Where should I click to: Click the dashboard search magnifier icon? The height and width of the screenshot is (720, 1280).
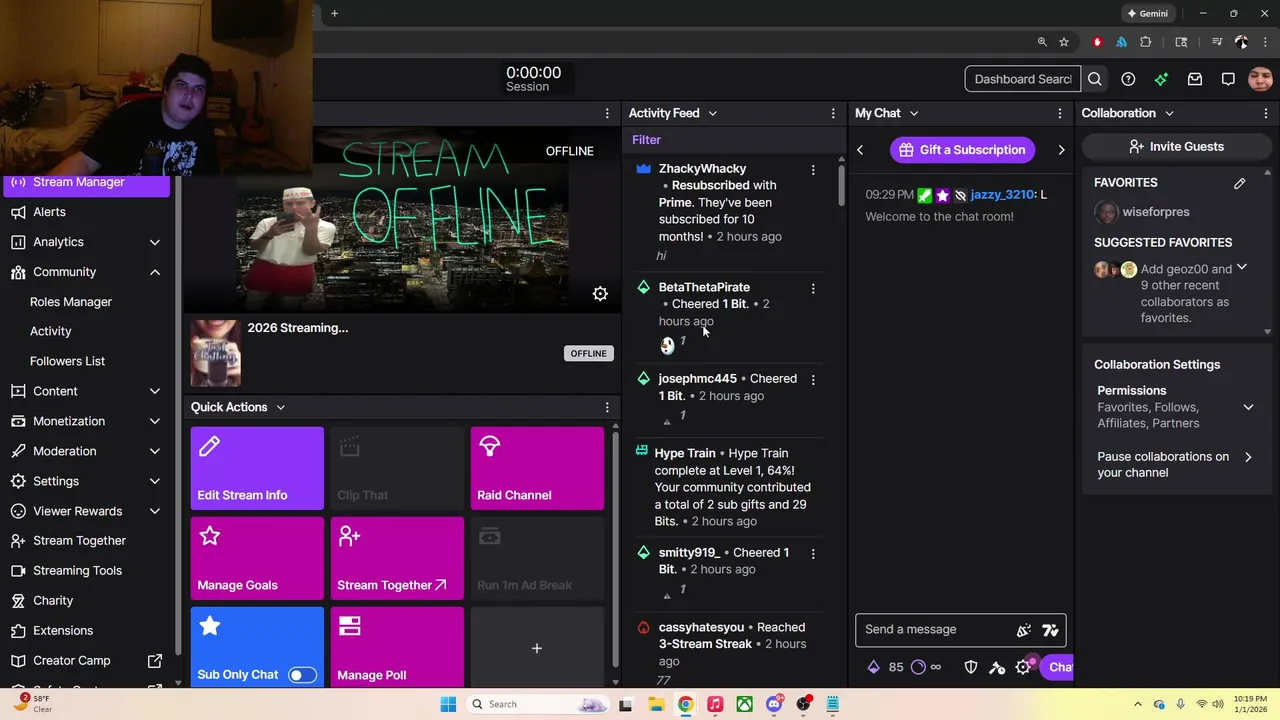pyautogui.click(x=1095, y=79)
